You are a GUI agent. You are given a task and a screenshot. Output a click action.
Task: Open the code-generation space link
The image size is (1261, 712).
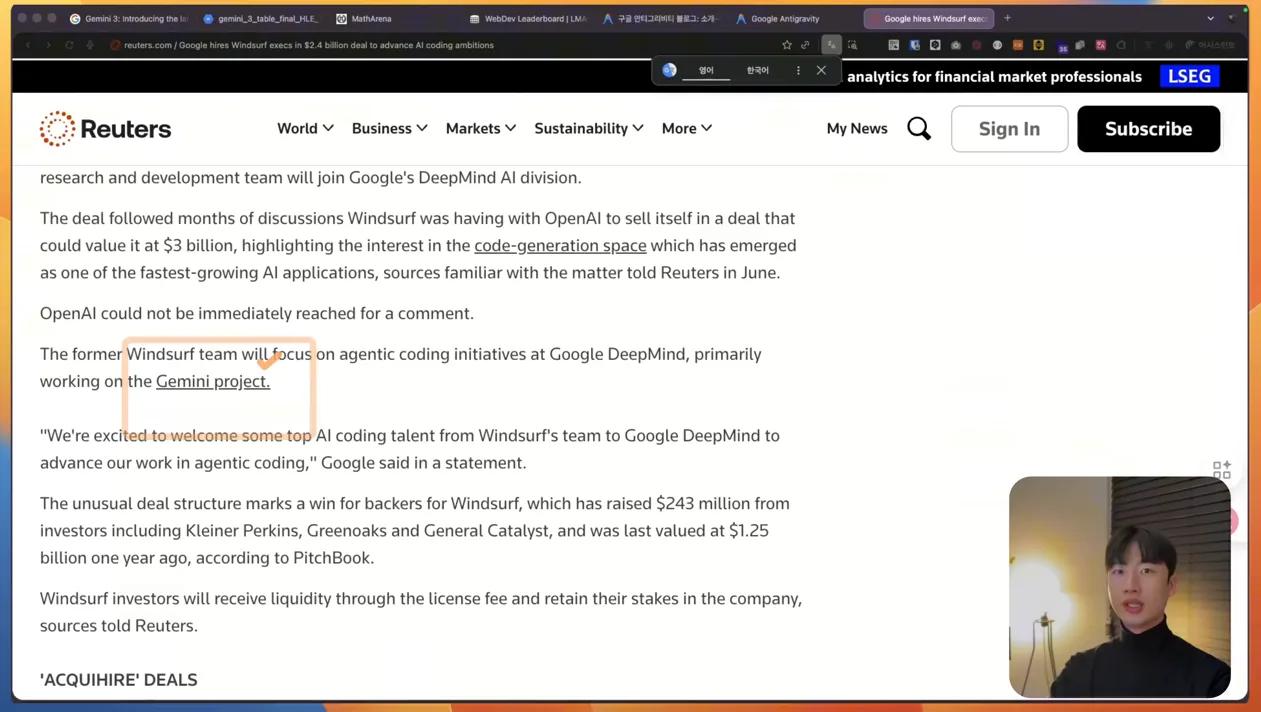pos(560,245)
